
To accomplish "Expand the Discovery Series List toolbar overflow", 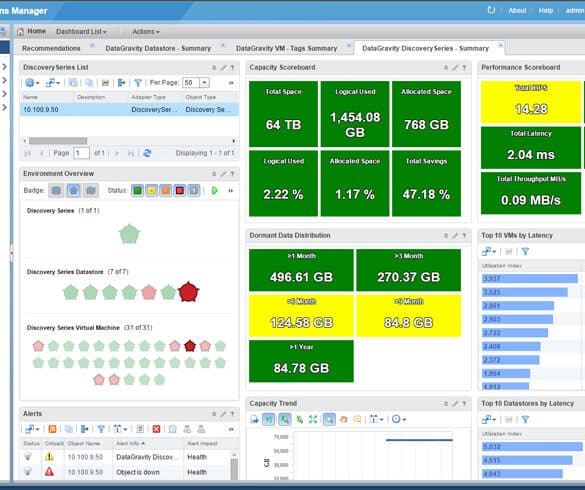I will click(x=231, y=83).
